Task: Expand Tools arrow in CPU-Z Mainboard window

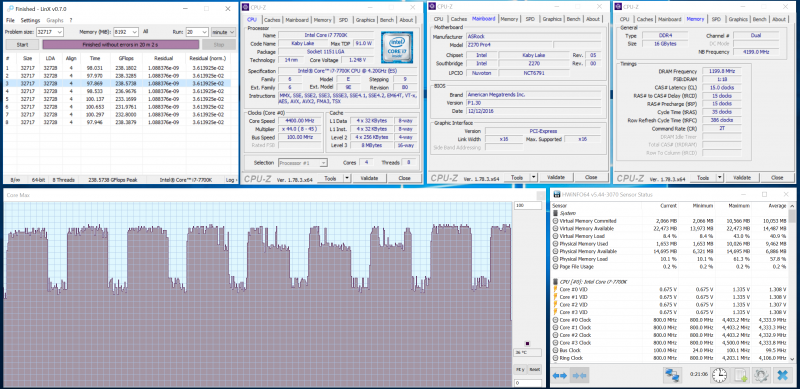Action: 534,177
